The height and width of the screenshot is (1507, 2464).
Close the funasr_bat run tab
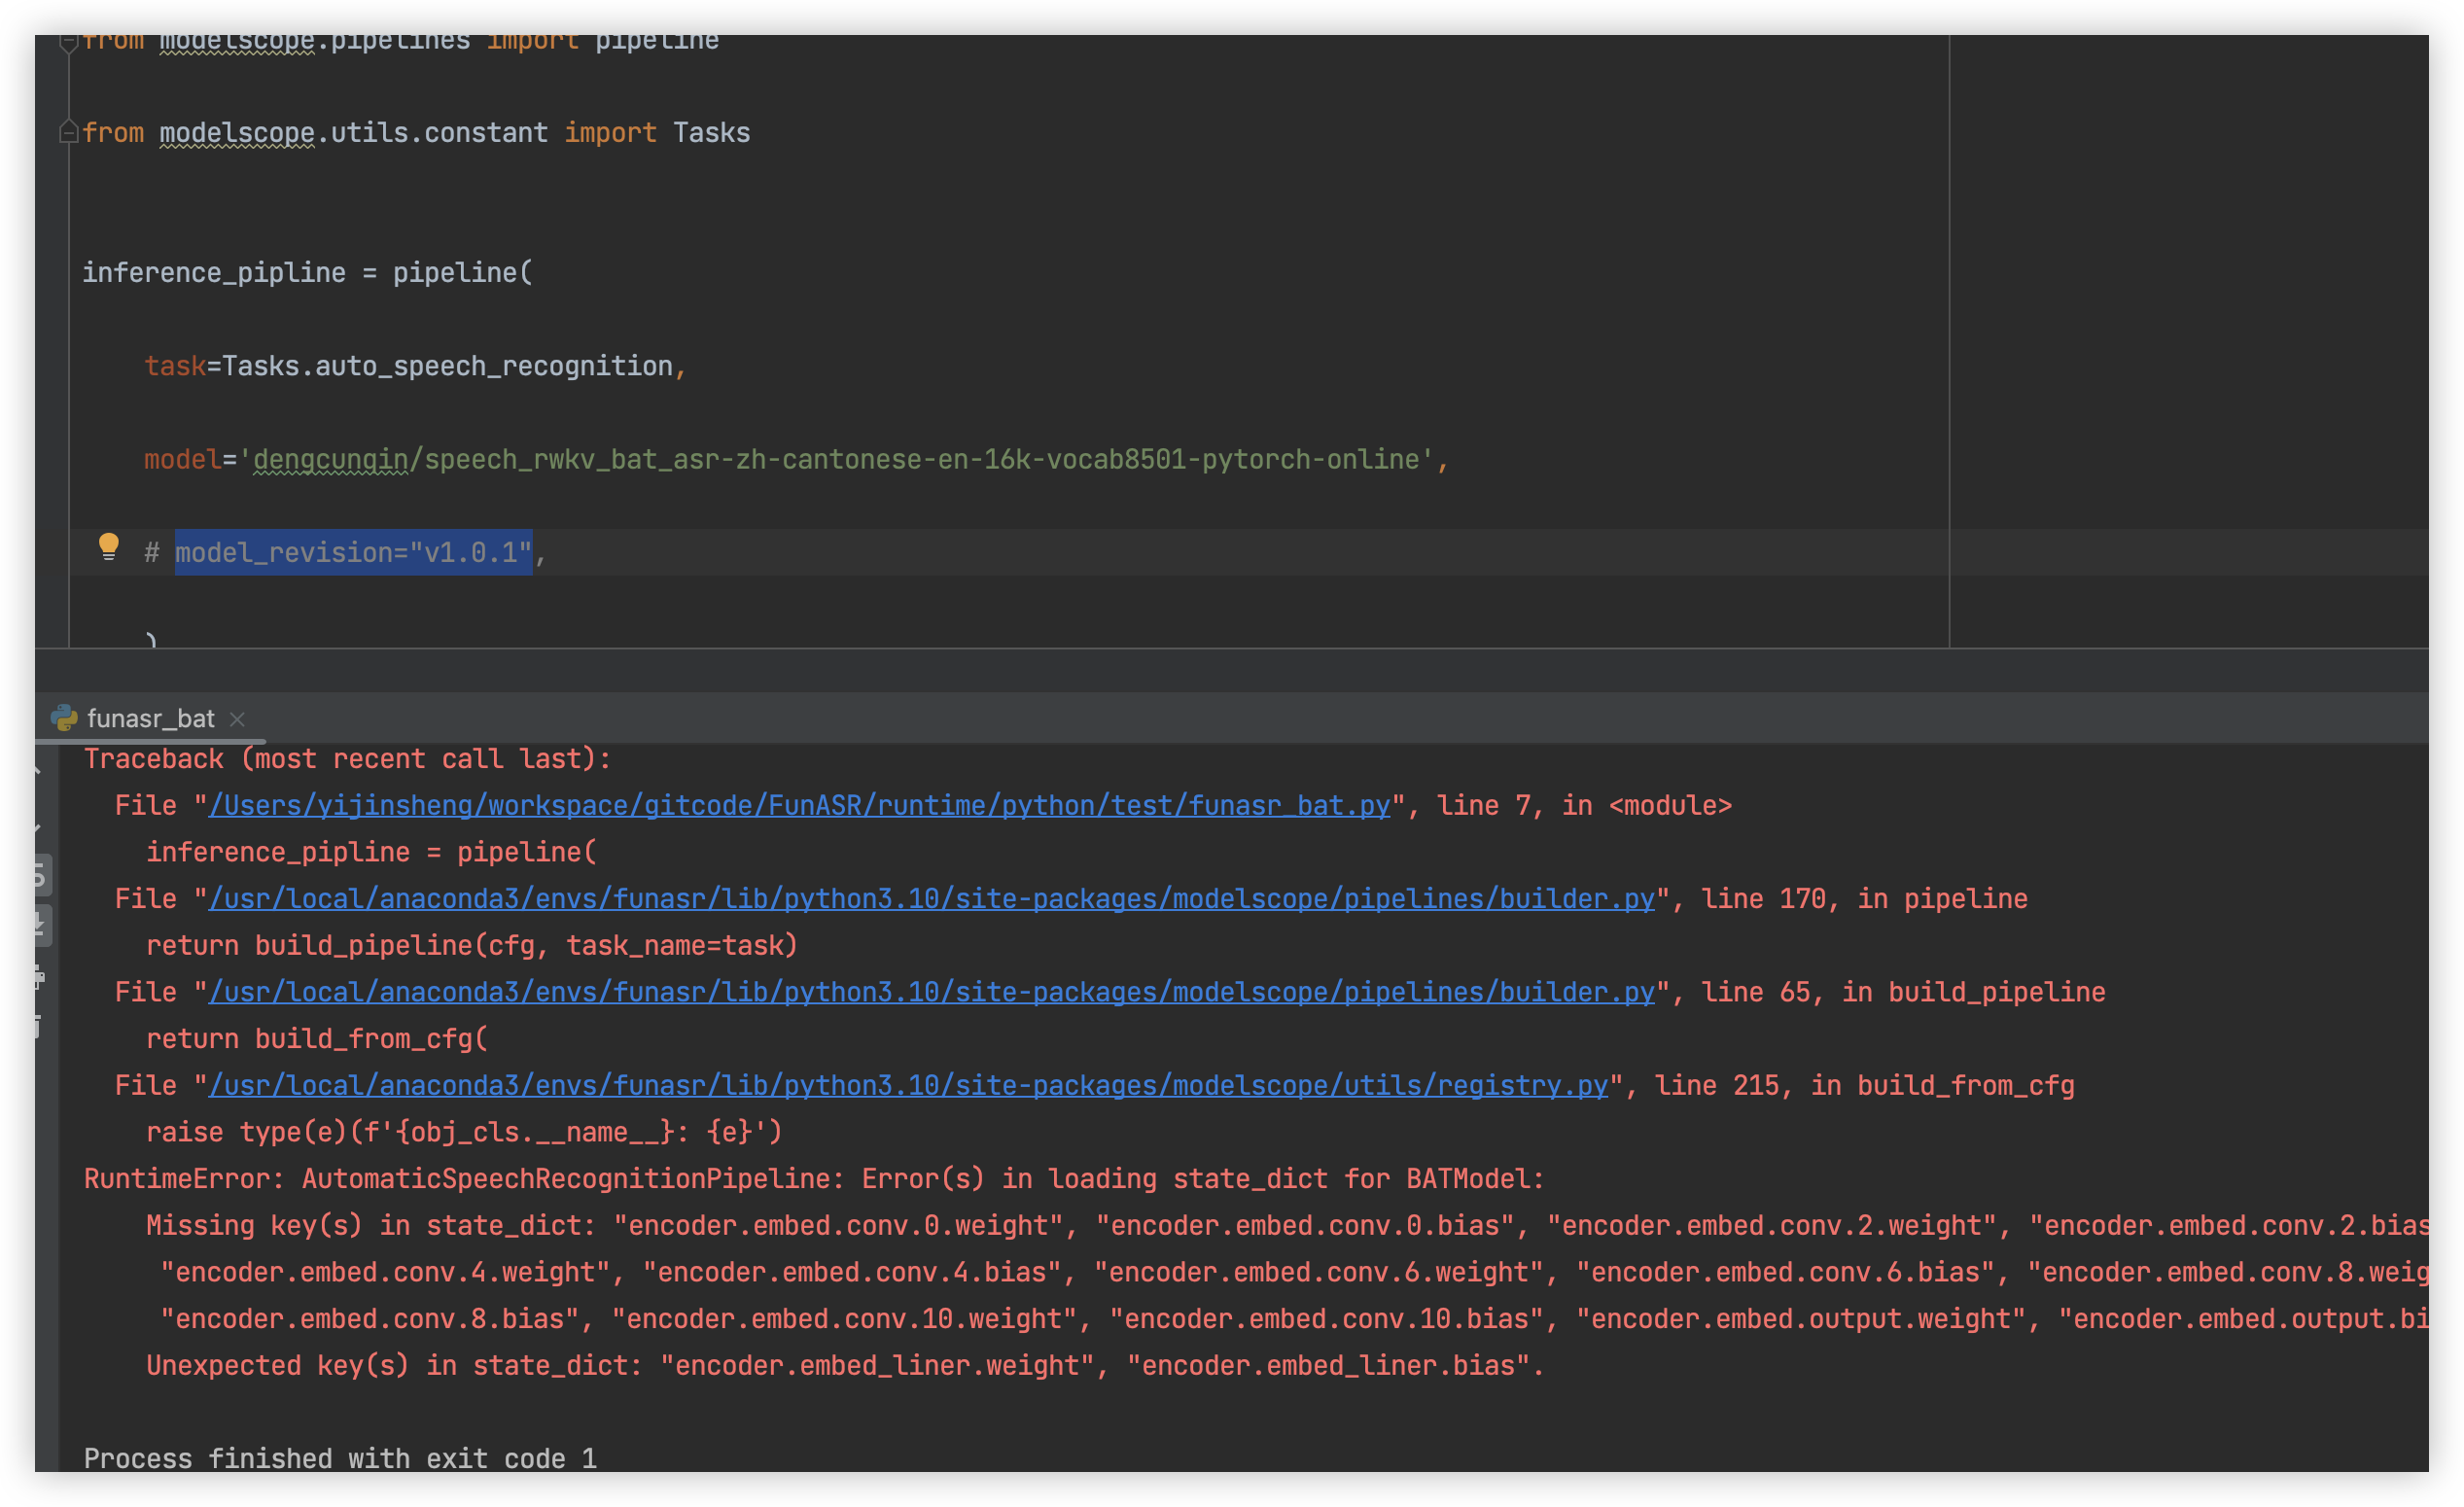click(x=237, y=719)
